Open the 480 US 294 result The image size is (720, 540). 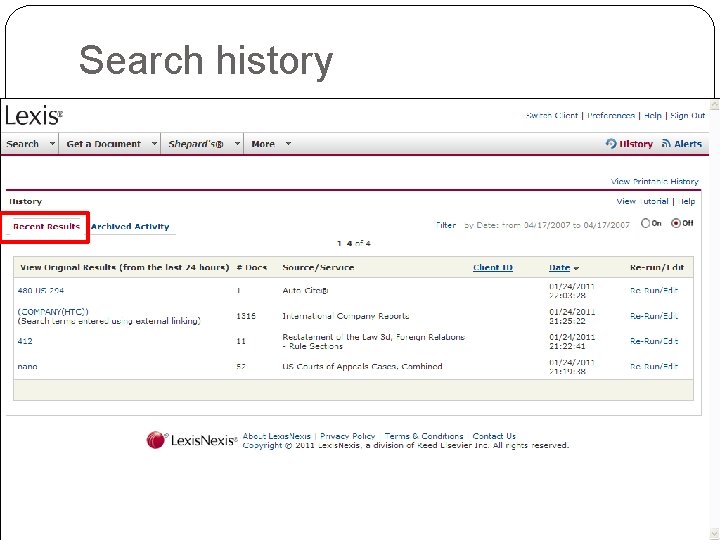coord(40,290)
